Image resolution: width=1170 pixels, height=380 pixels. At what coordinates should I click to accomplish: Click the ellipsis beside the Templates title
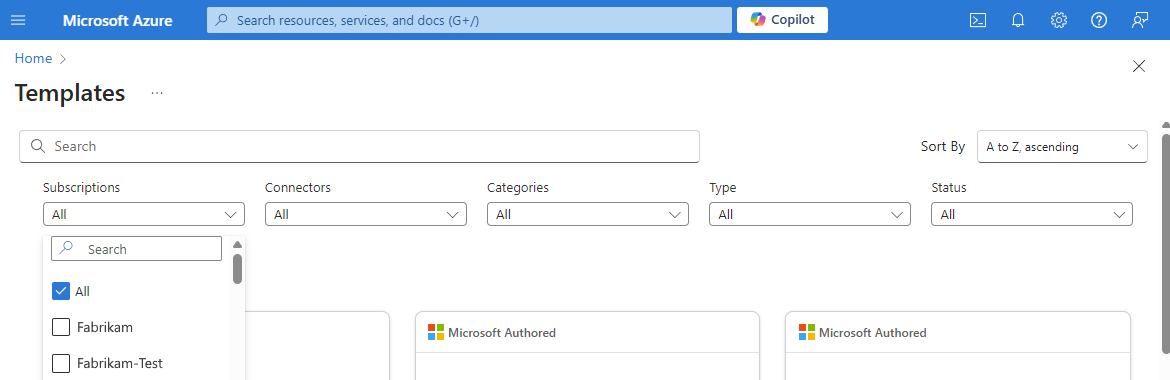[x=157, y=93]
